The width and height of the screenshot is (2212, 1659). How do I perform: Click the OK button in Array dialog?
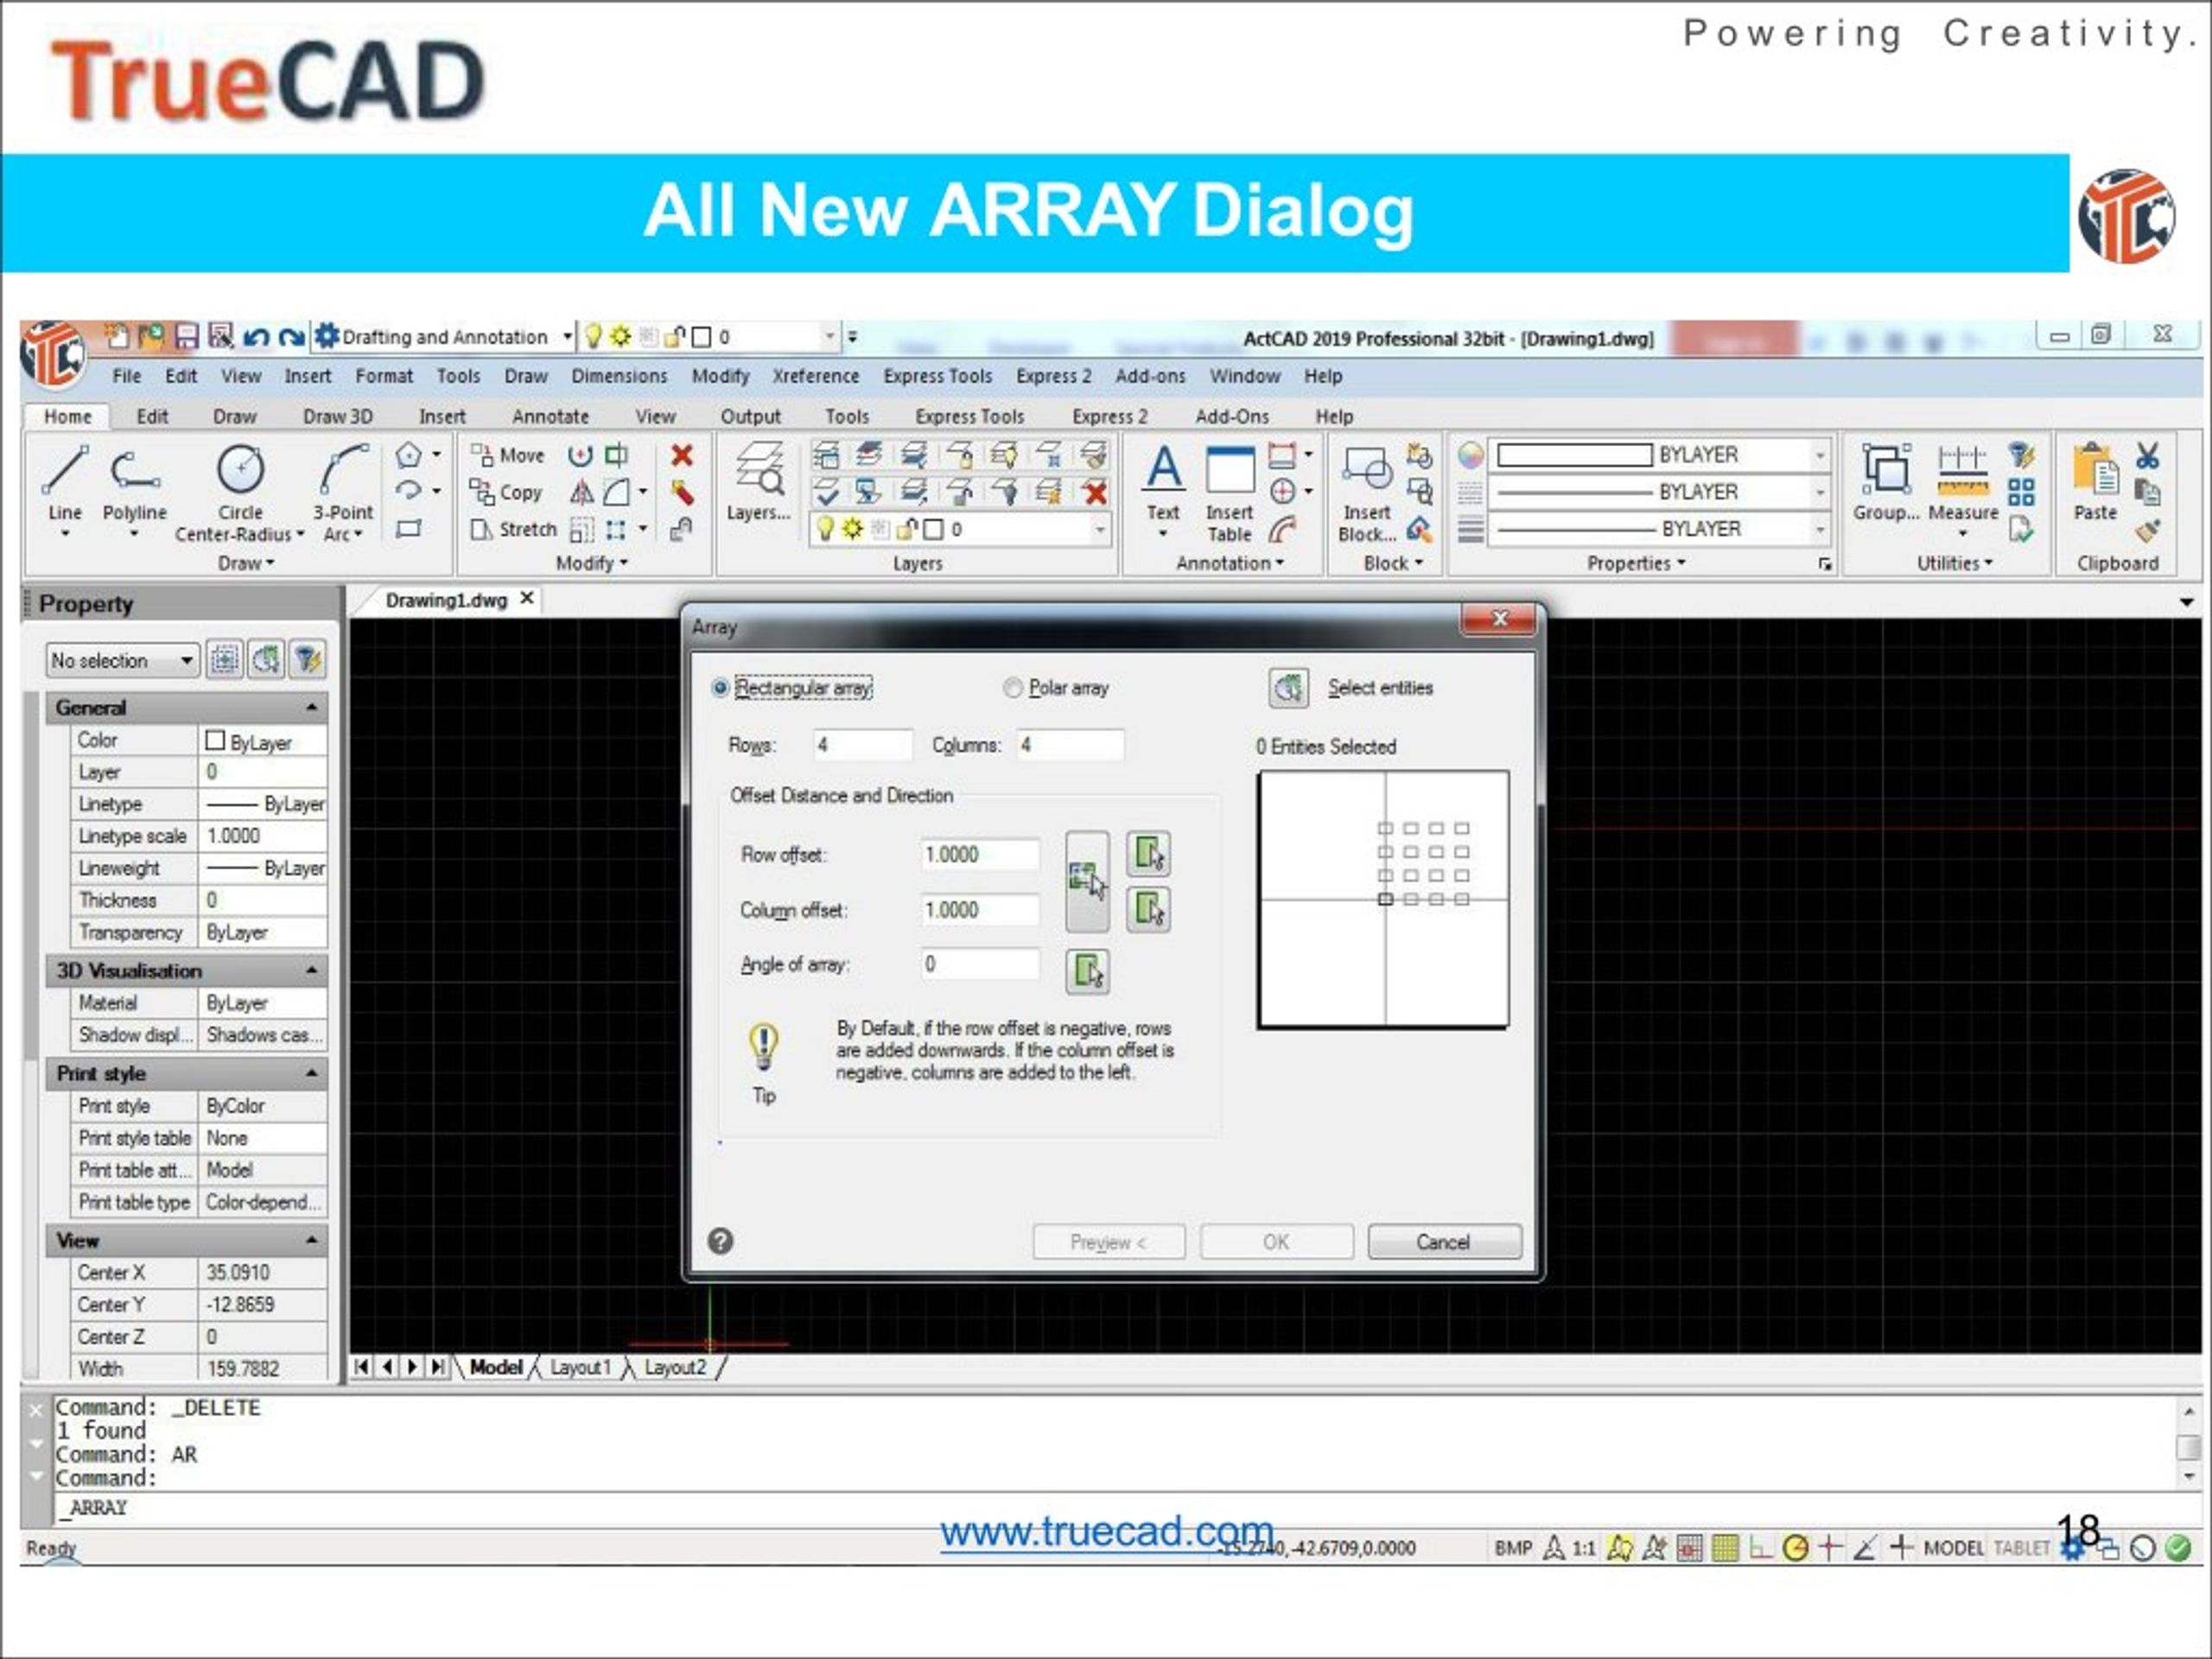coord(1276,1241)
